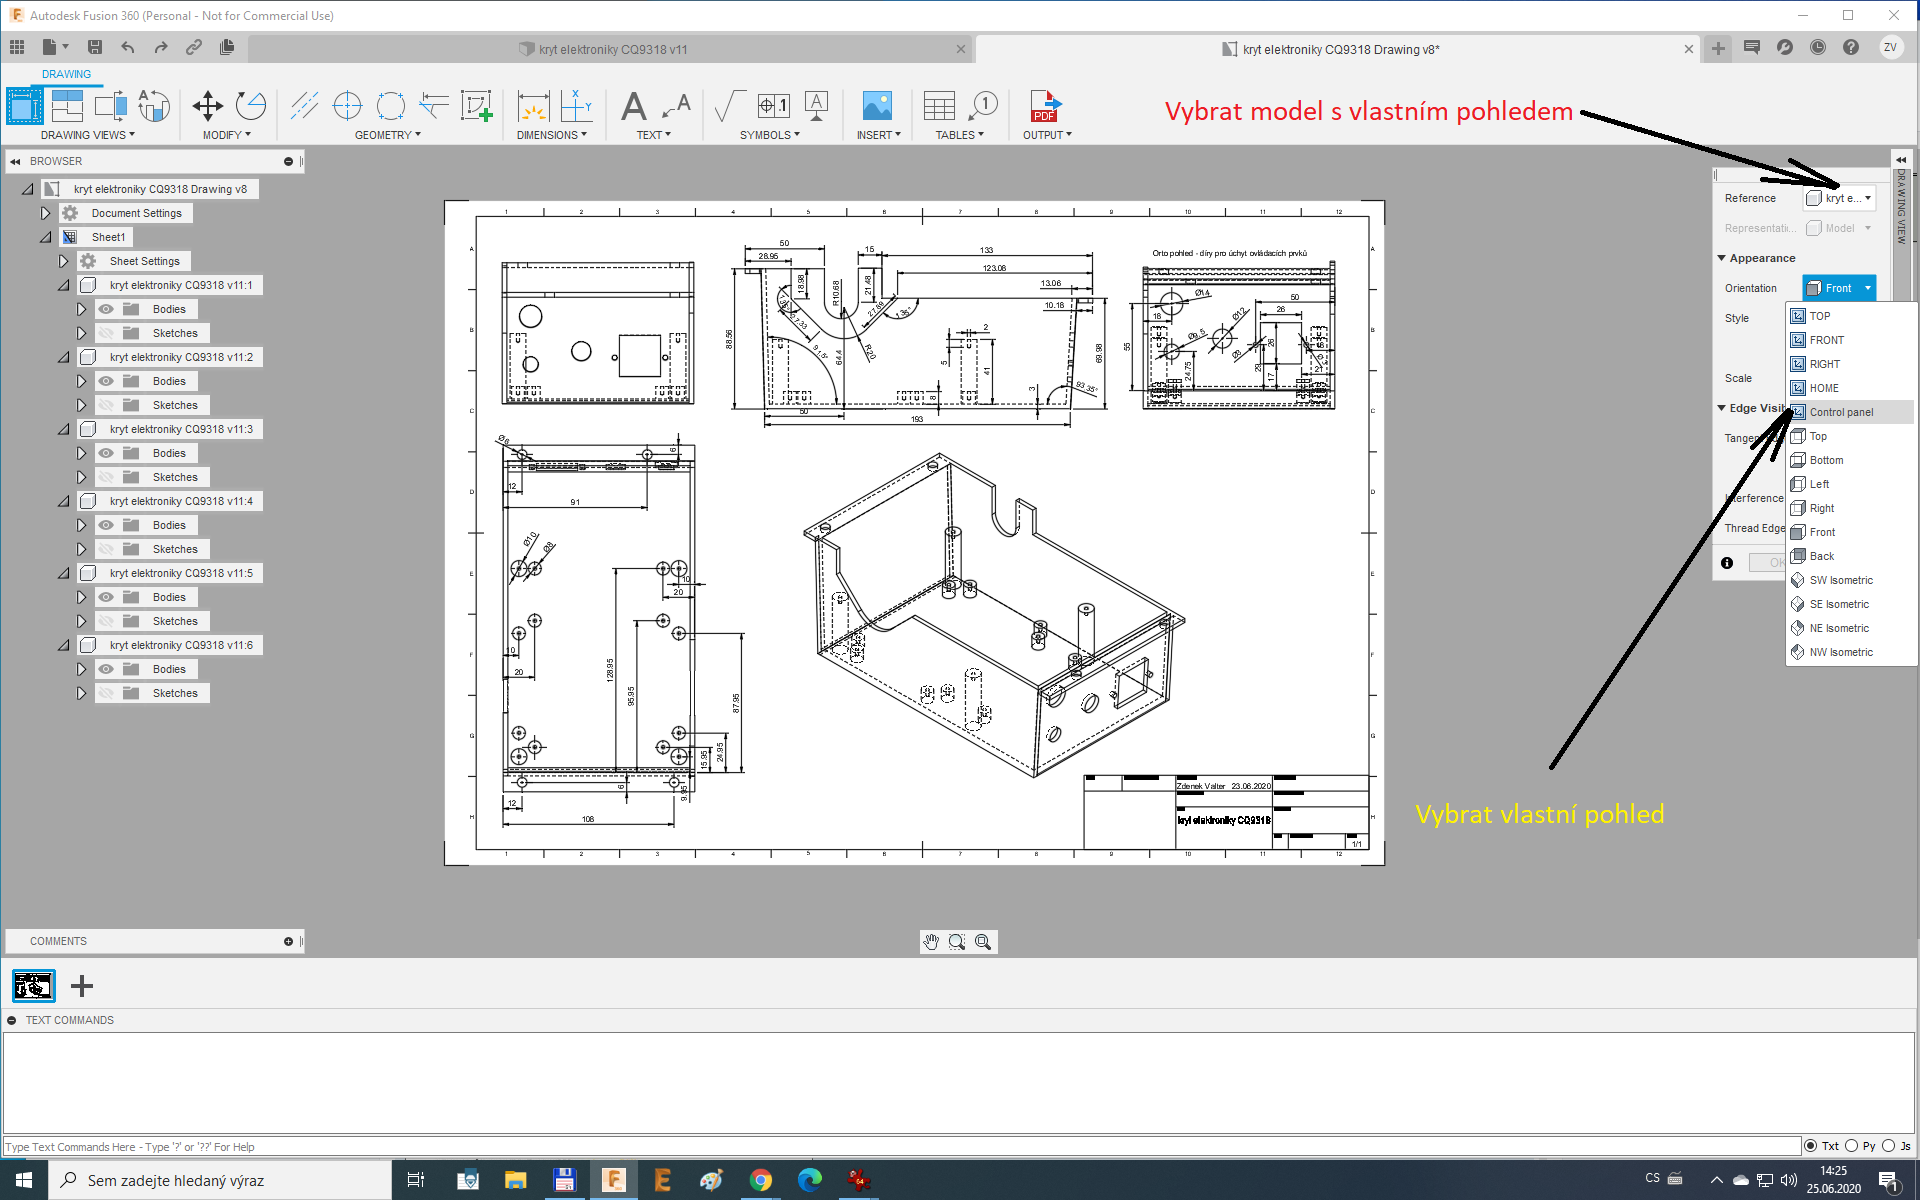The image size is (1920, 1200).
Task: Expand Document Settings in browser tree
Action: [x=45, y=213]
